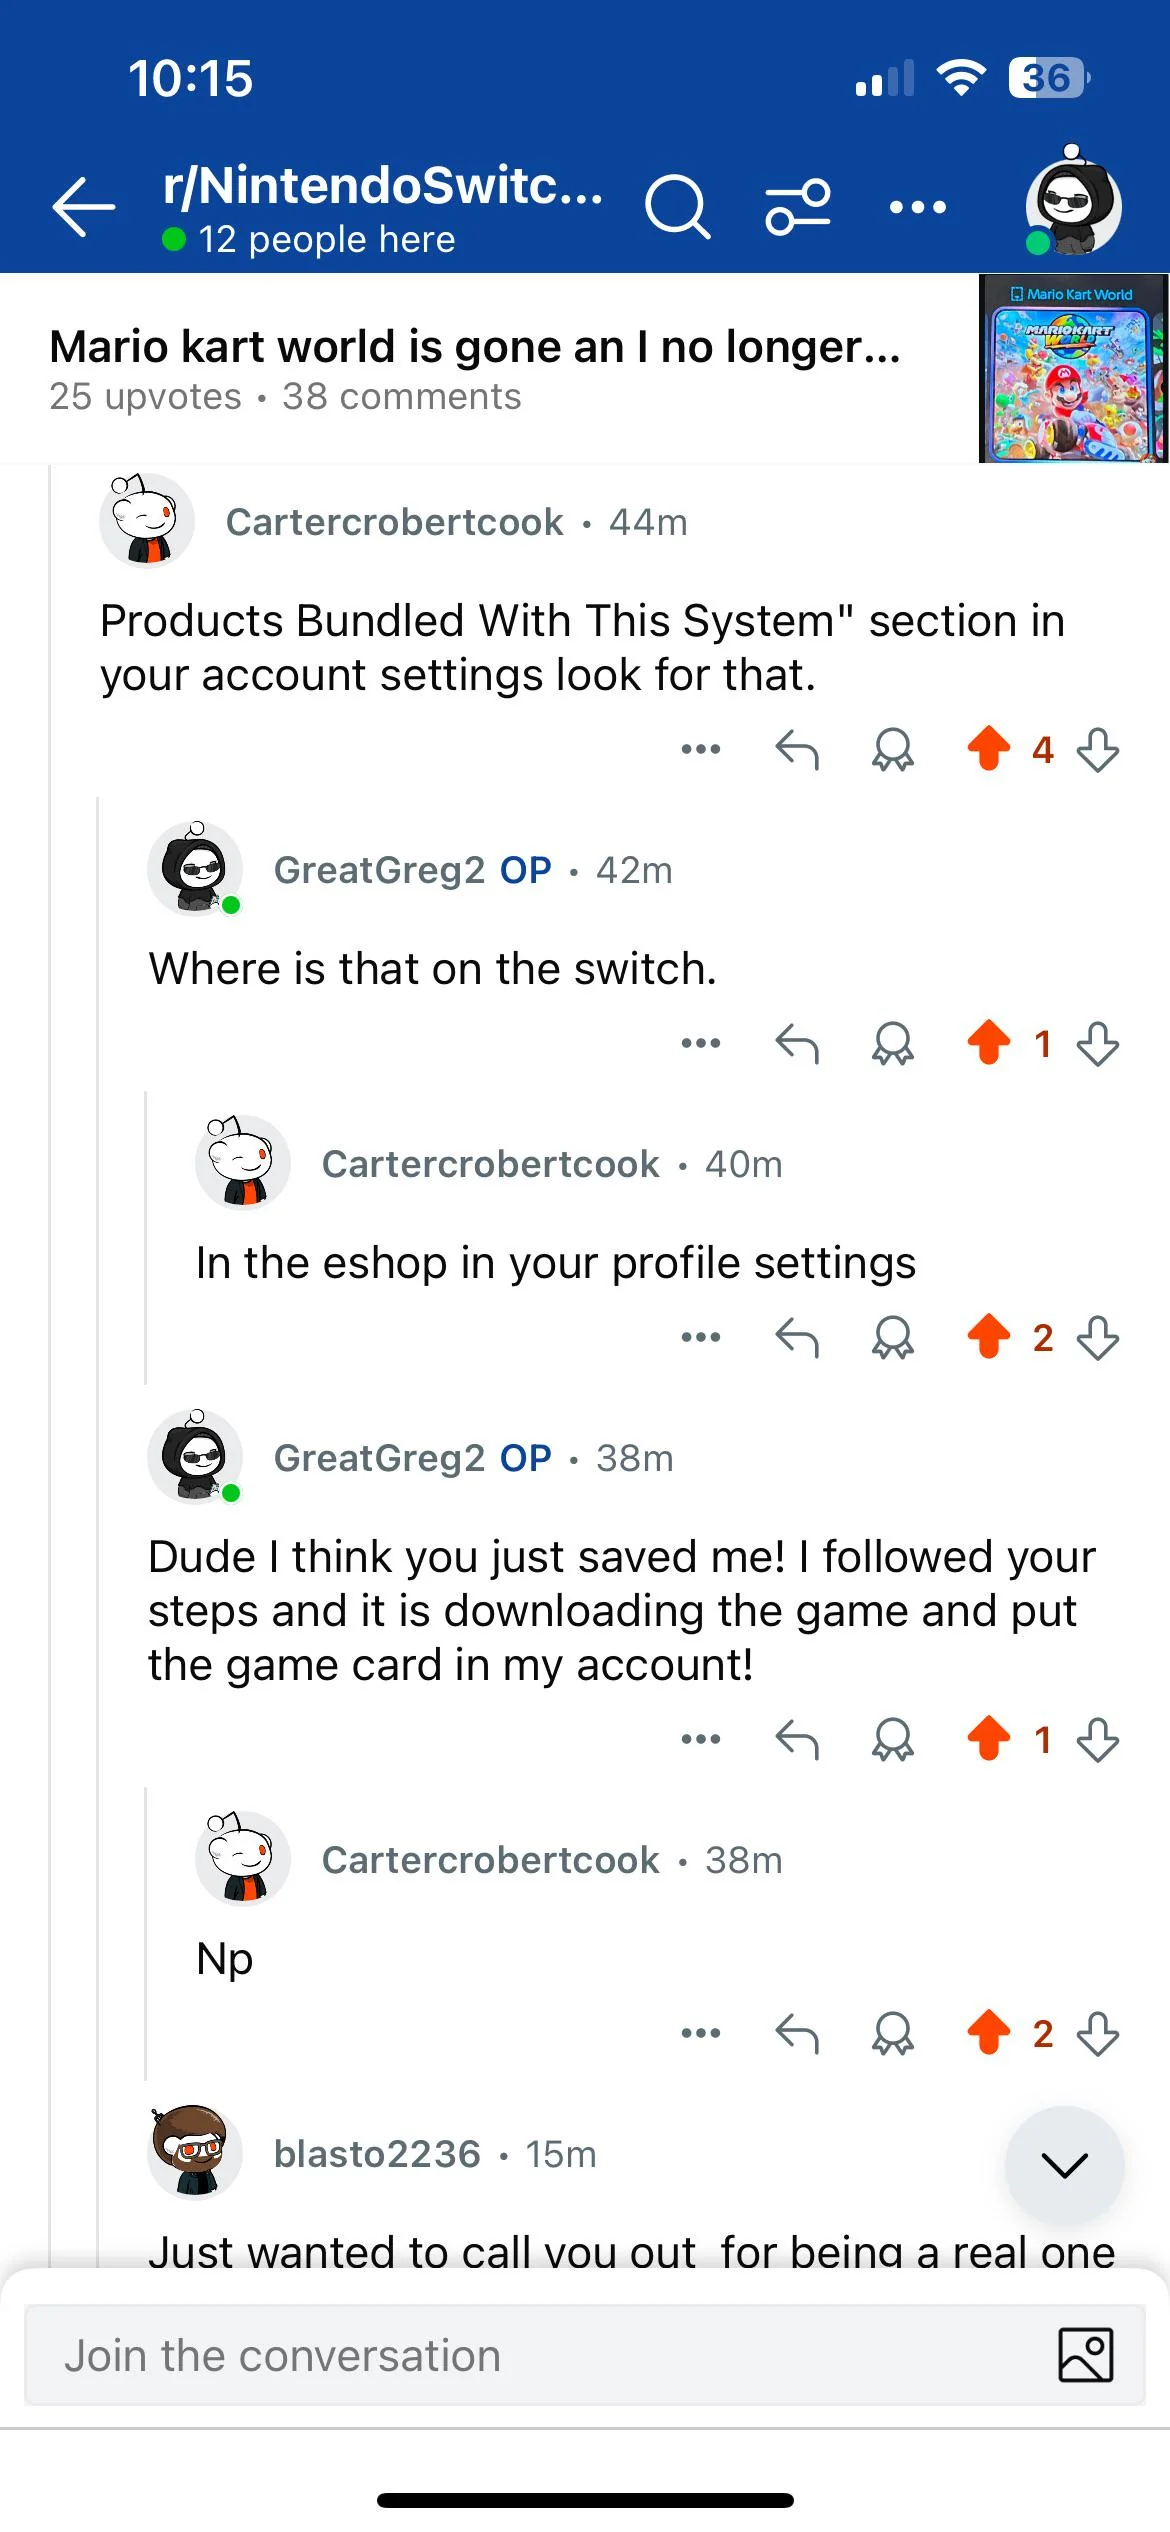View the 38 comments count
Viewport: 1170px width, 2532px height.
pos(402,397)
